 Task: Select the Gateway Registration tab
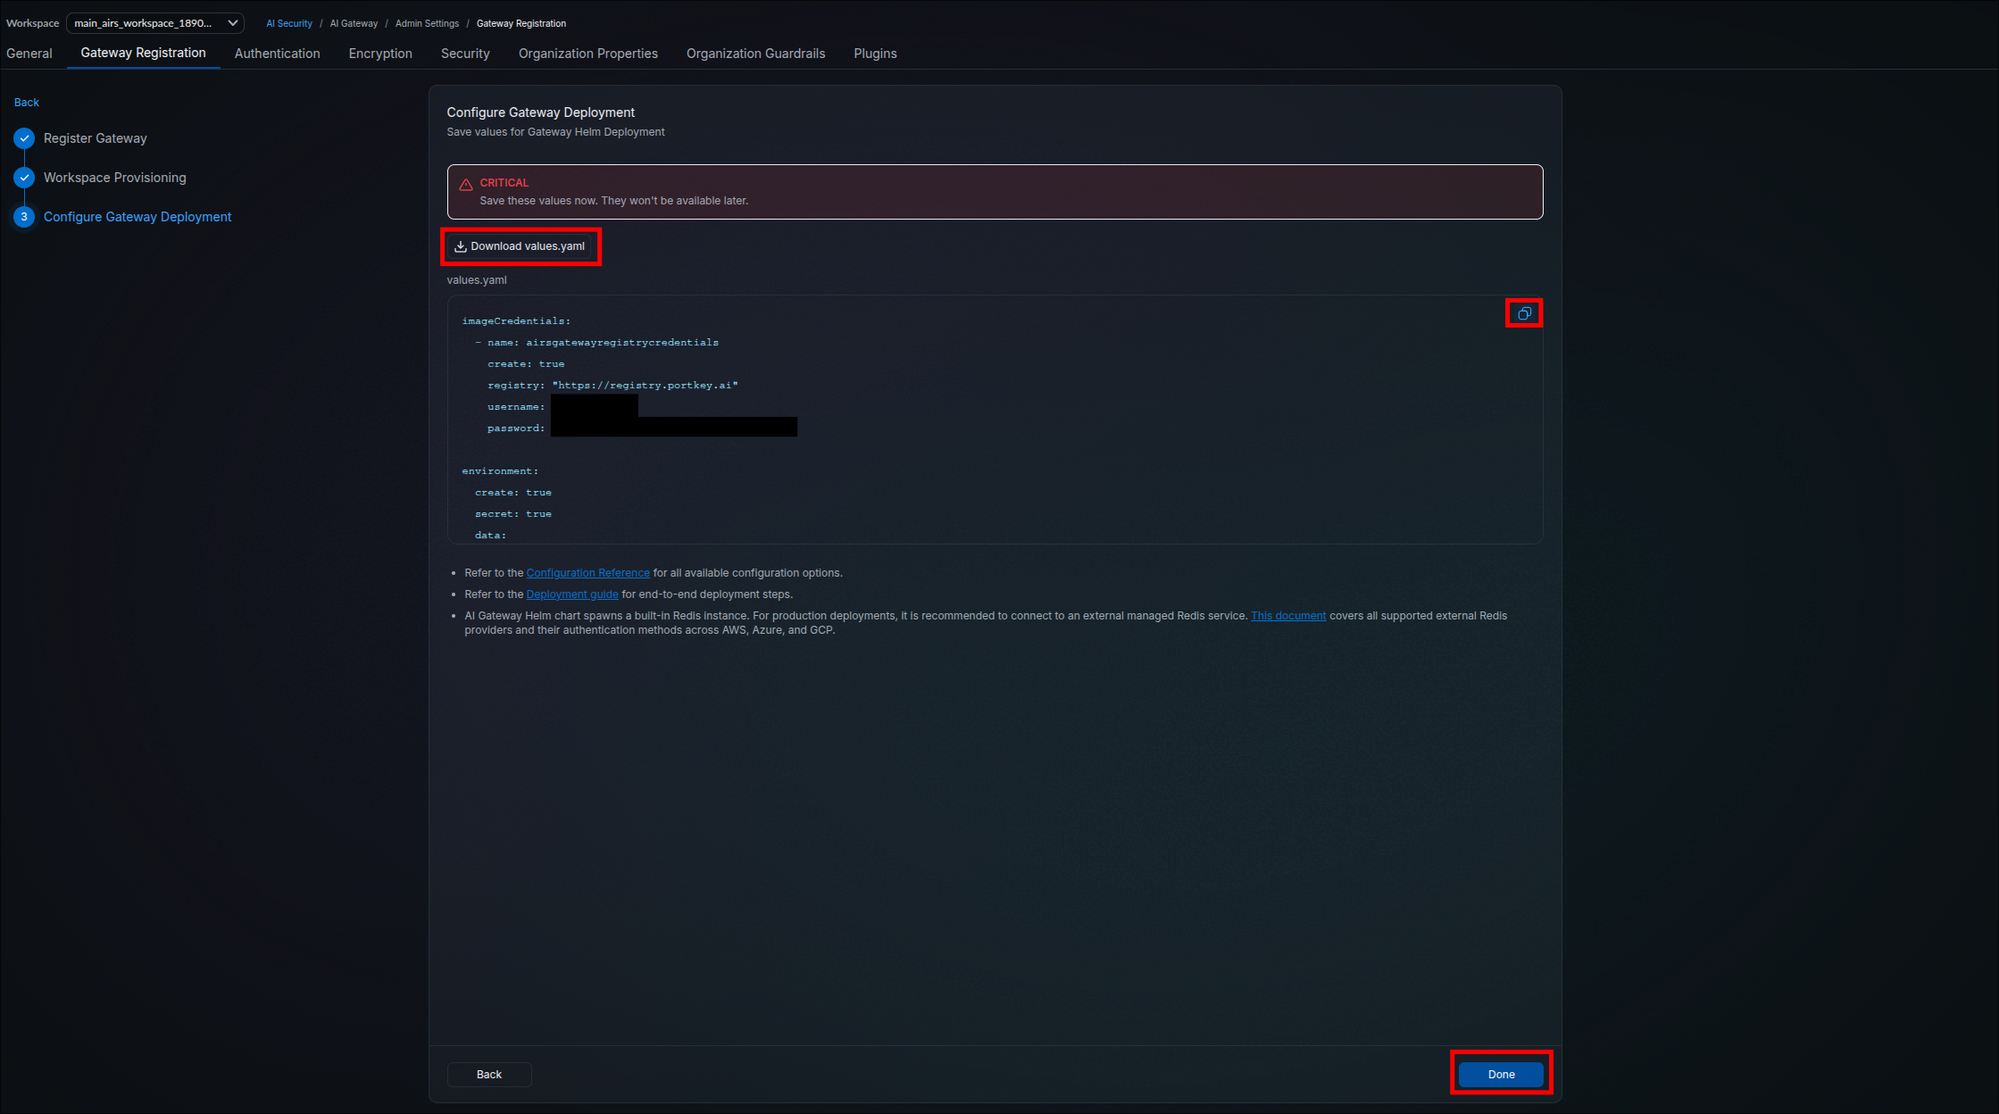143,53
